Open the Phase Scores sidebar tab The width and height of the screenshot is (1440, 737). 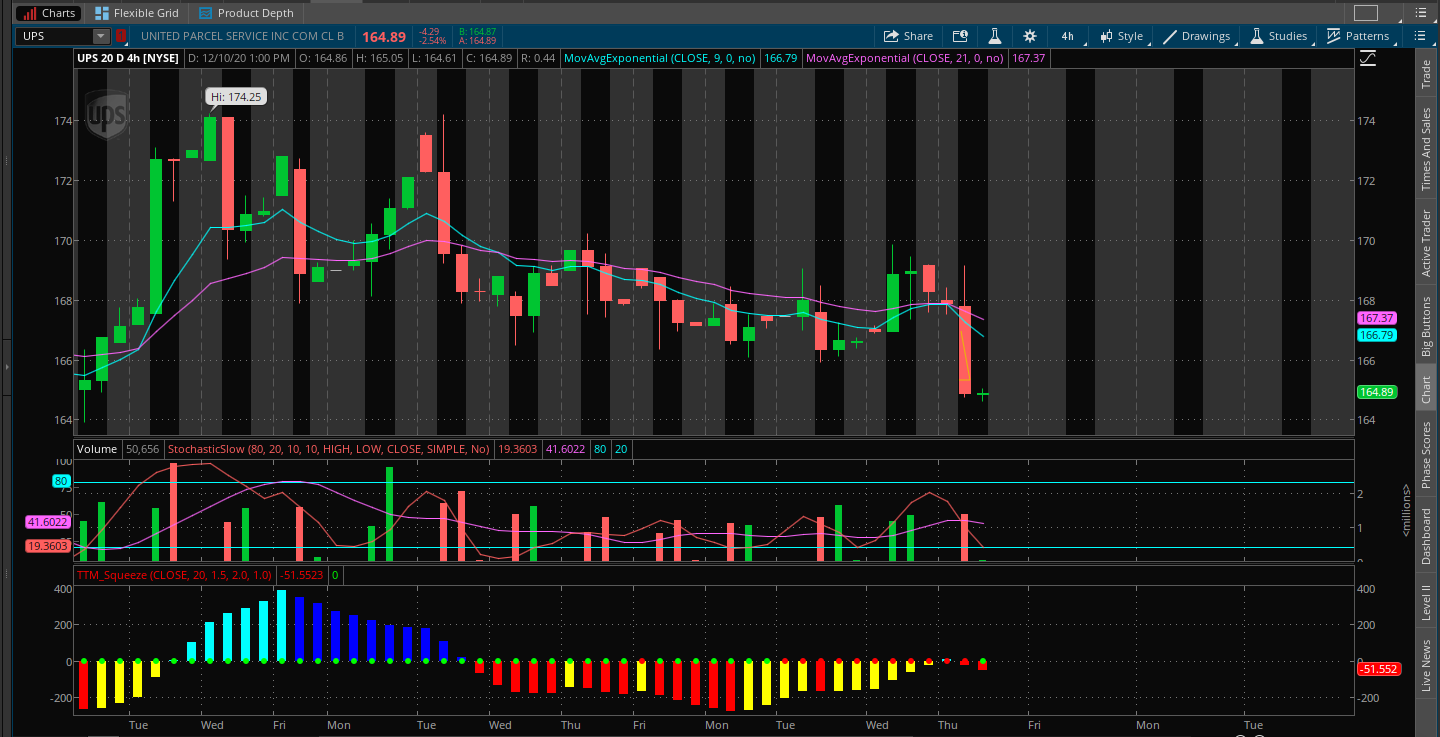1426,454
